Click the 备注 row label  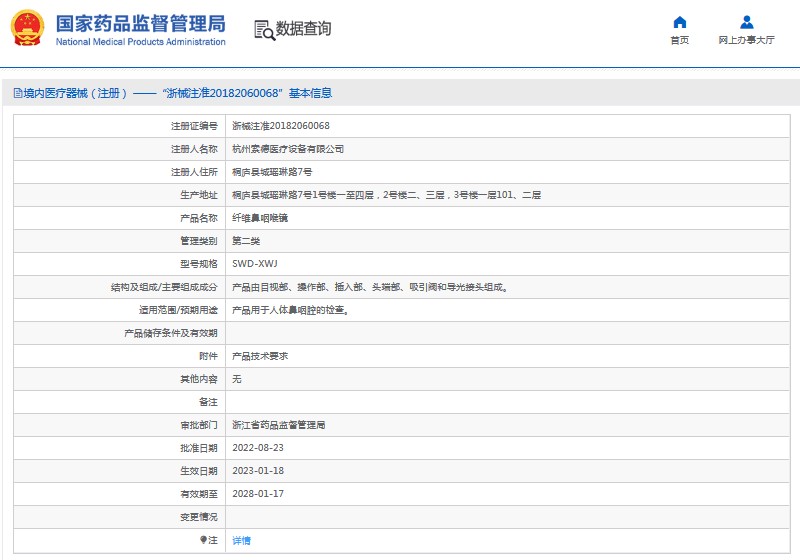[208, 402]
